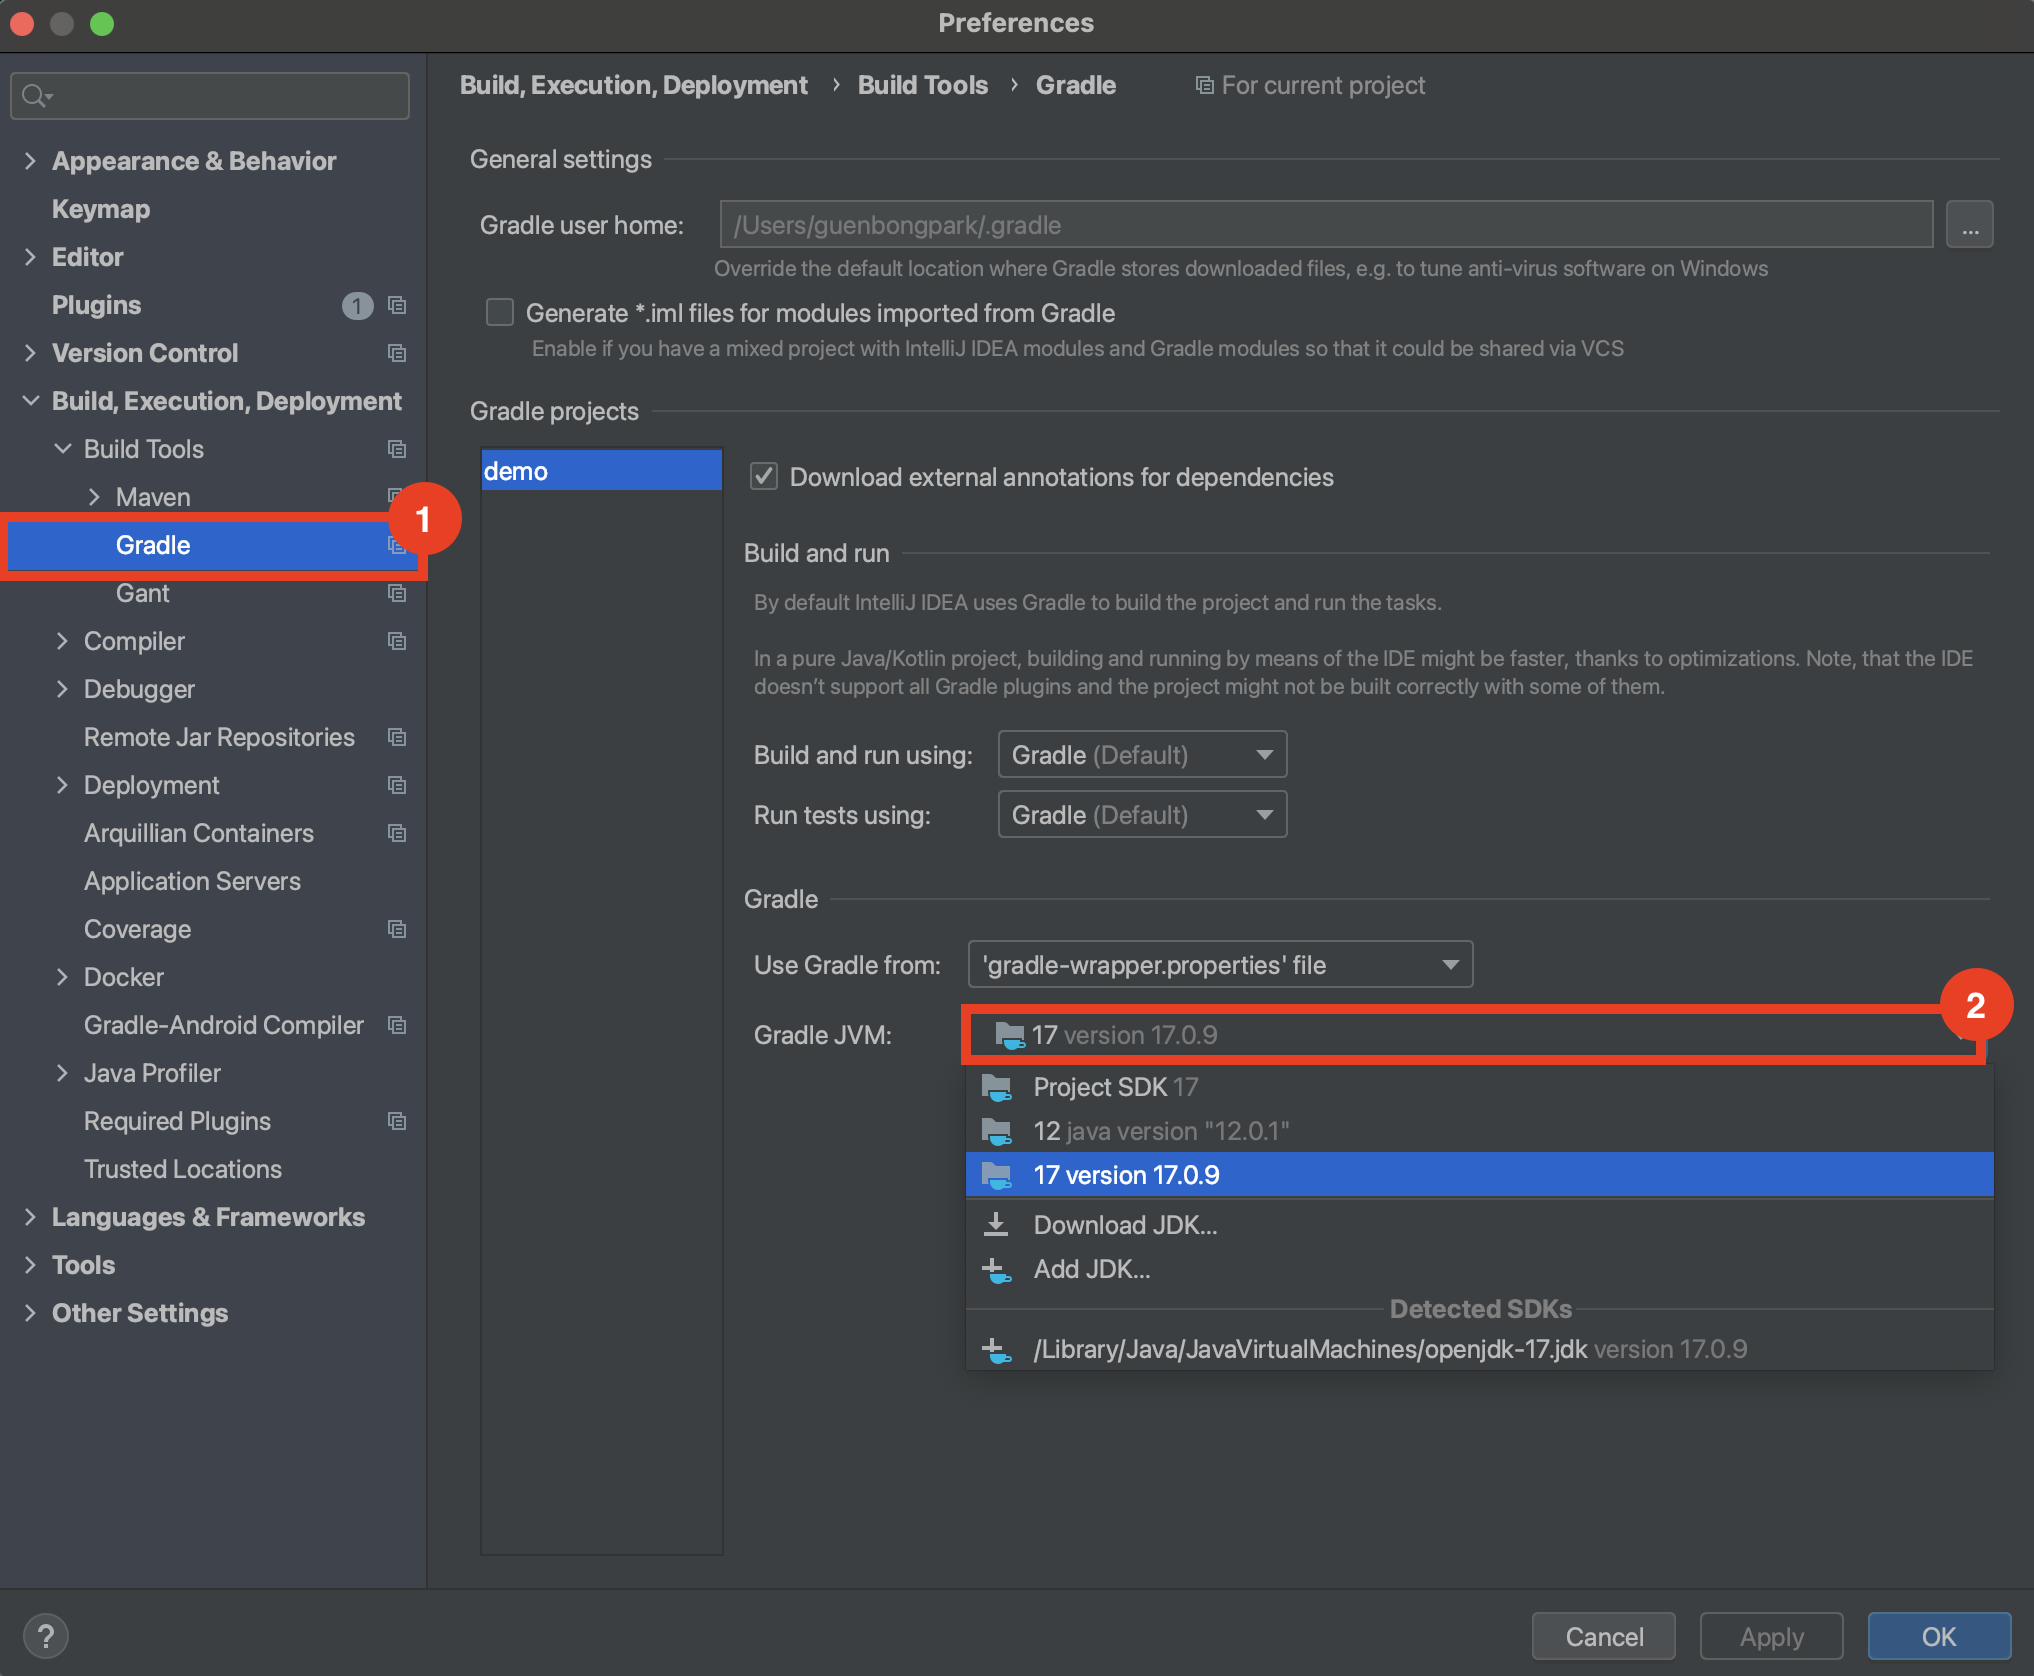Screen dimensions: 2034x1676
Task: Open the Build and run using dropdown
Action: tap(1141, 755)
